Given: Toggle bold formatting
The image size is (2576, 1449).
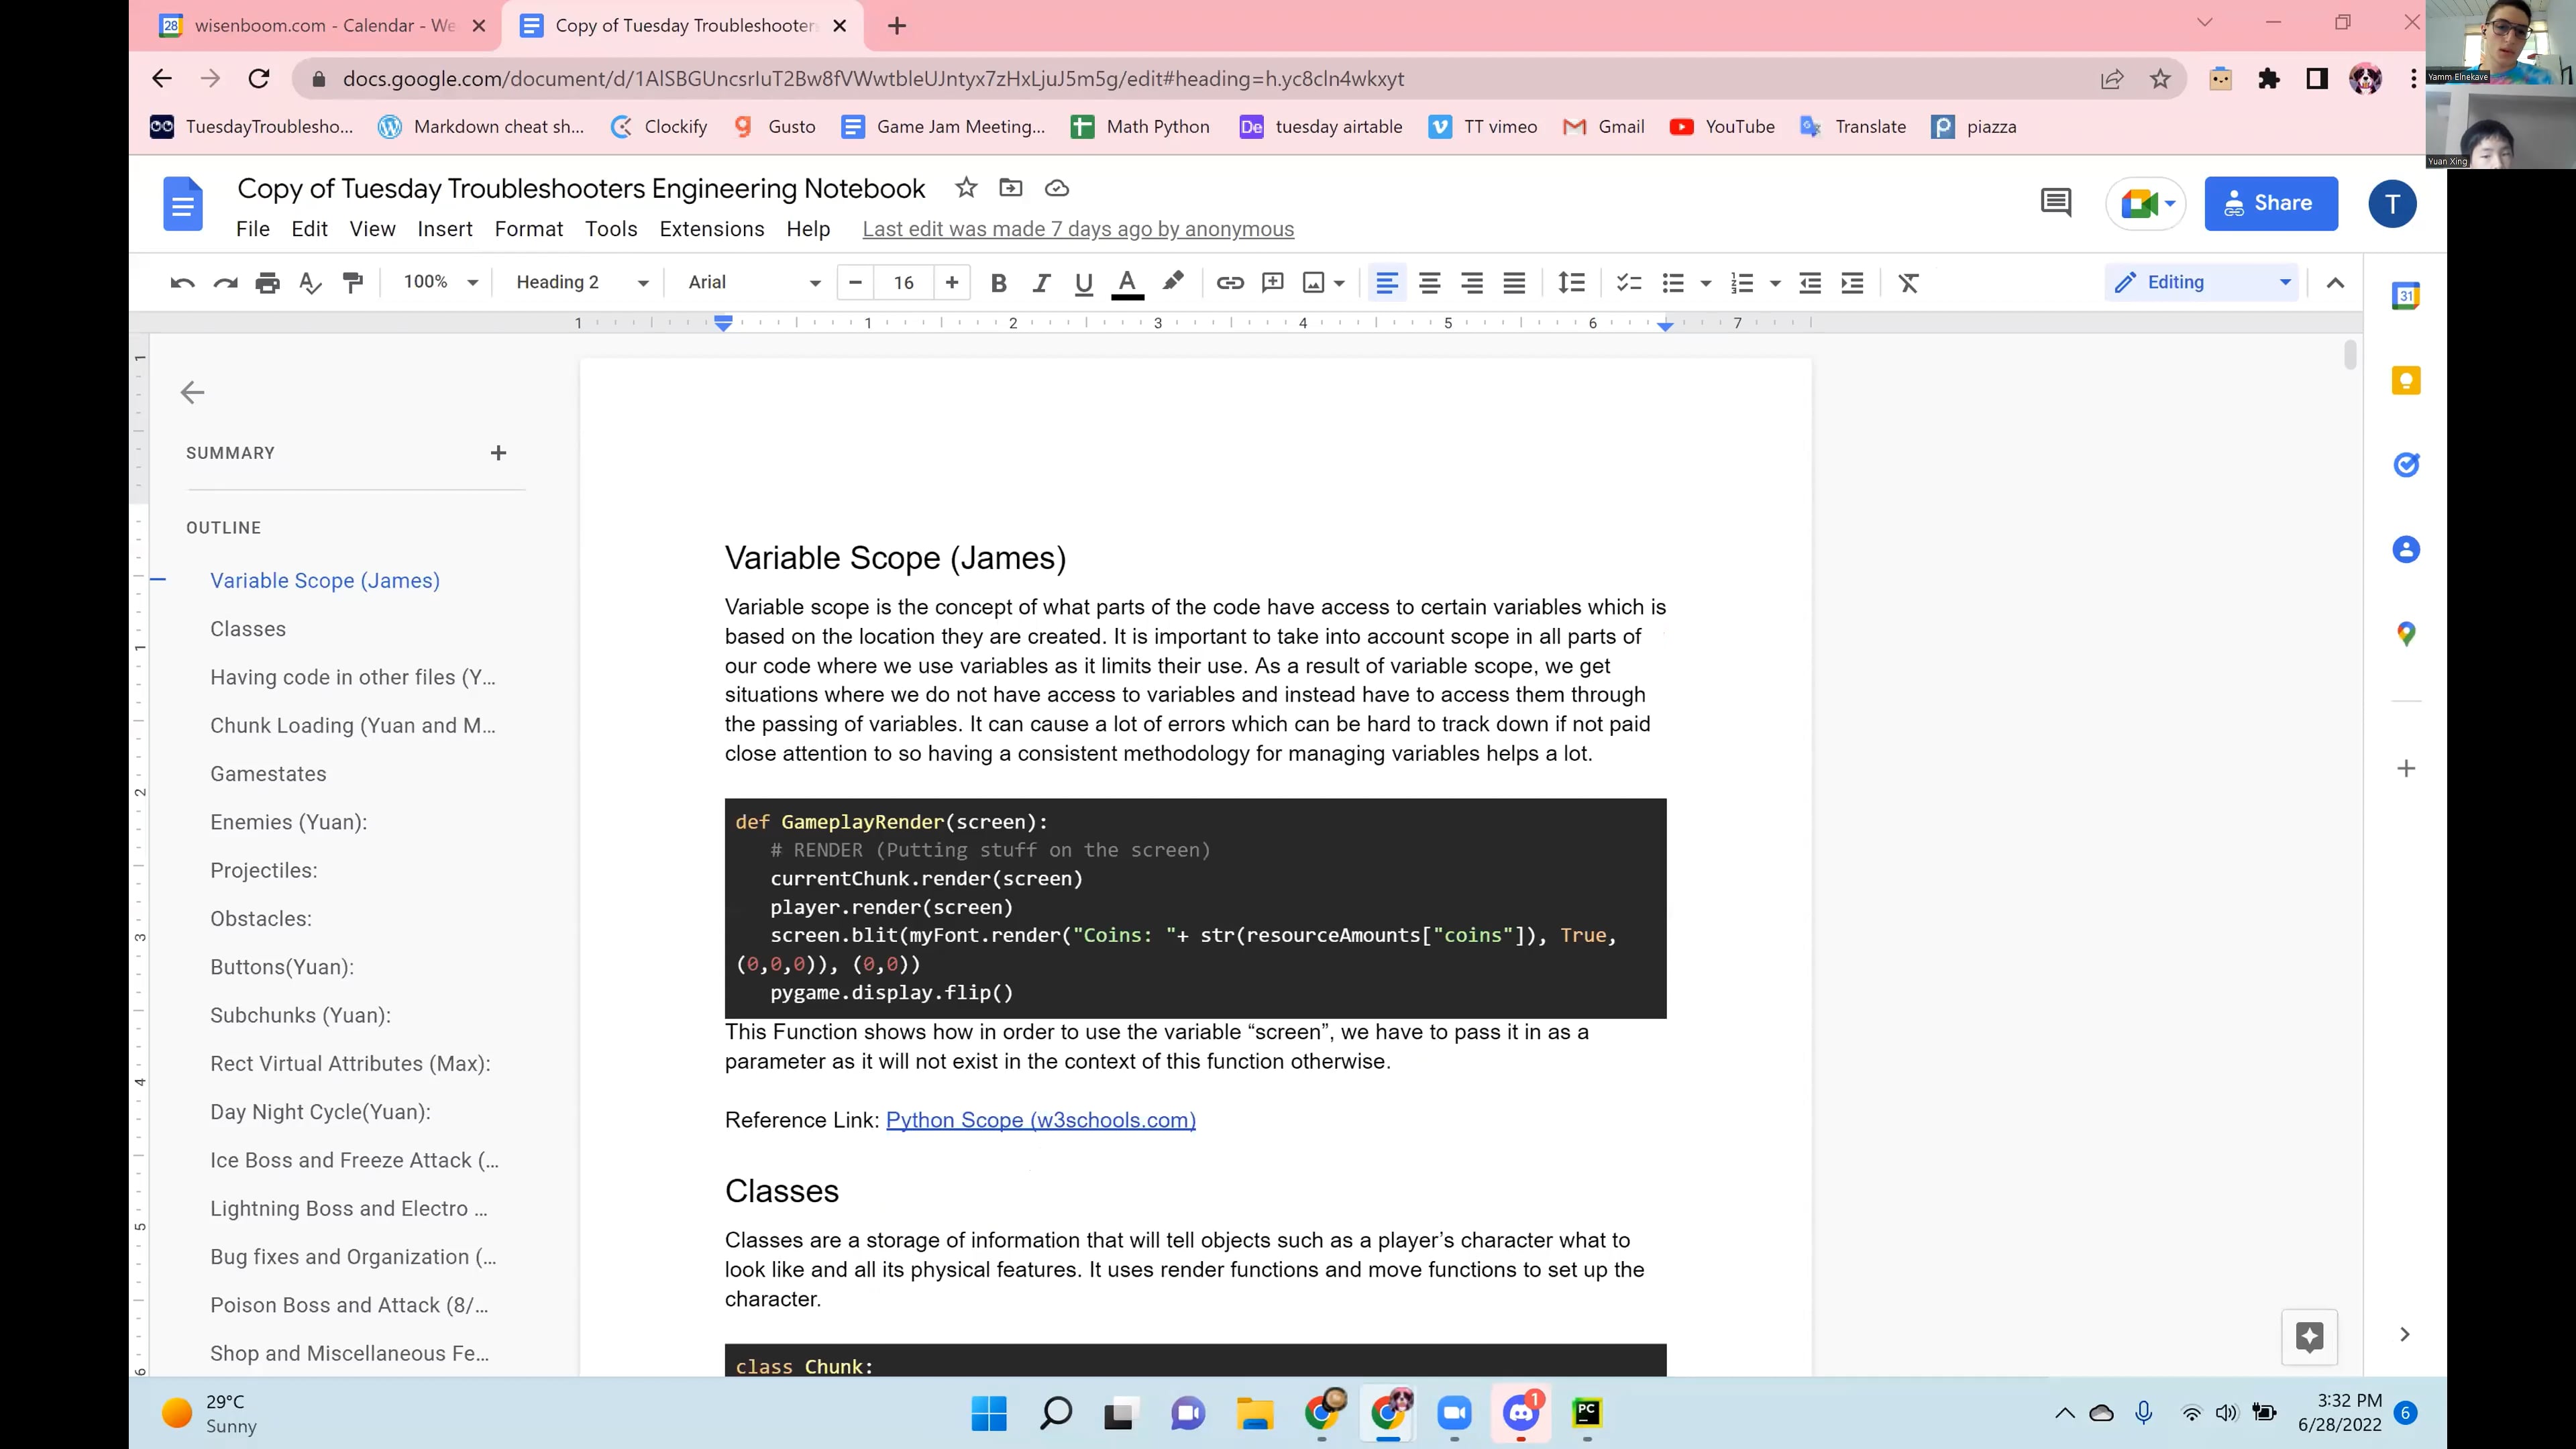Looking at the screenshot, I should coord(998,282).
